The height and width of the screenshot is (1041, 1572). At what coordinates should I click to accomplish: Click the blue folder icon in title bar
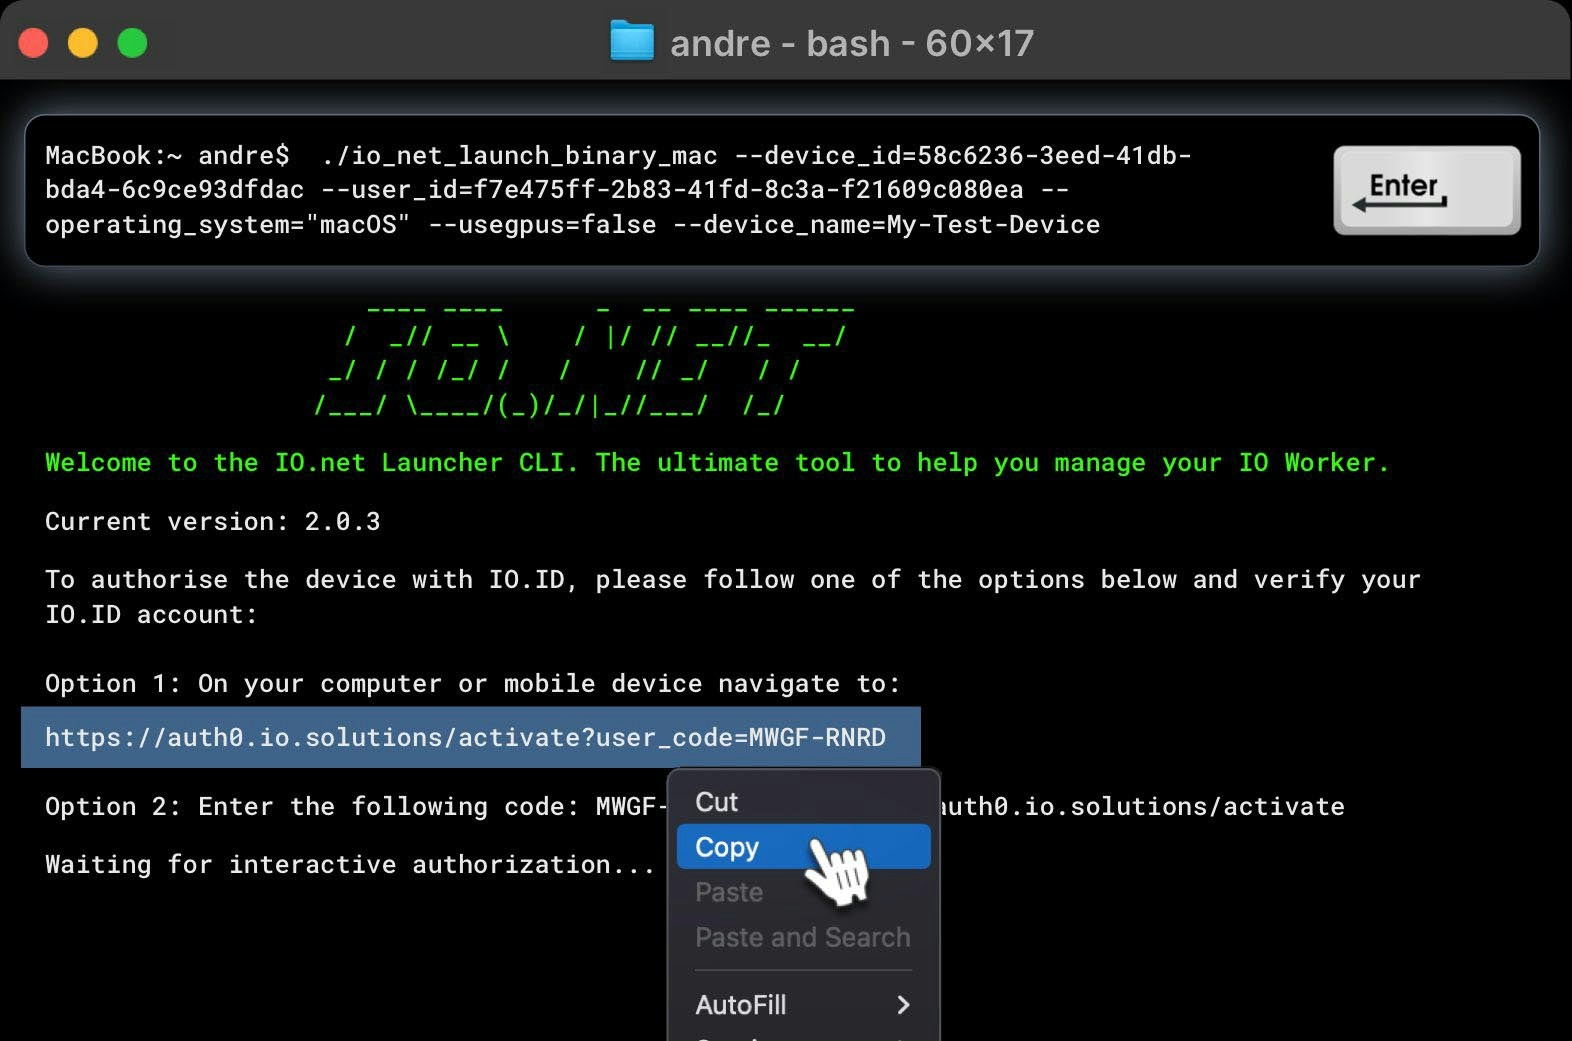[x=632, y=42]
